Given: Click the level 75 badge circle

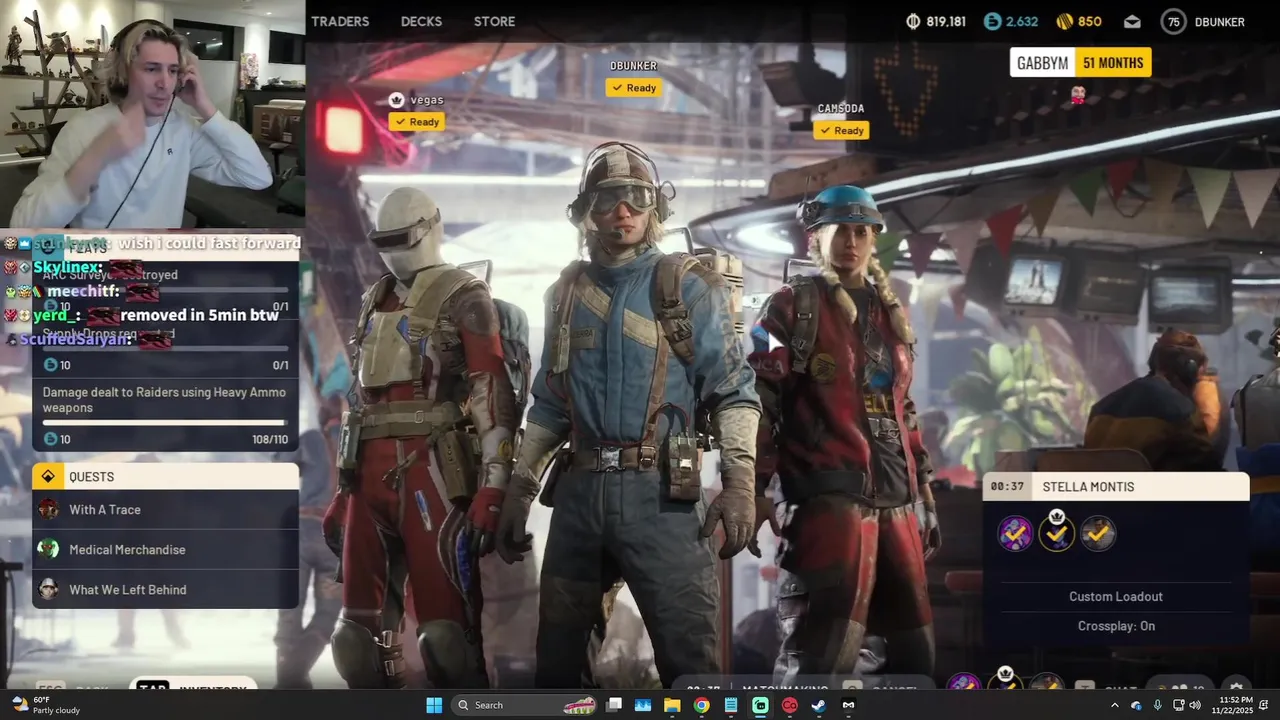Looking at the screenshot, I should click(x=1174, y=21).
